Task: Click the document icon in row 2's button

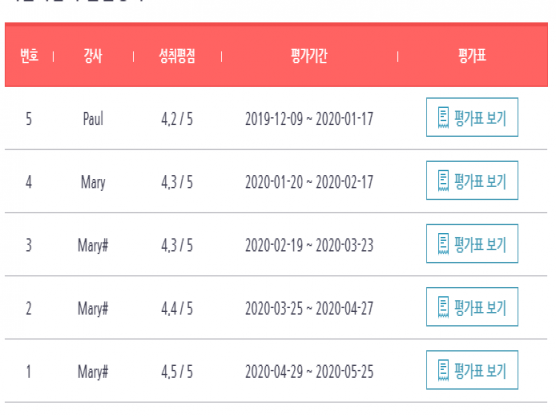Action: pos(443,307)
